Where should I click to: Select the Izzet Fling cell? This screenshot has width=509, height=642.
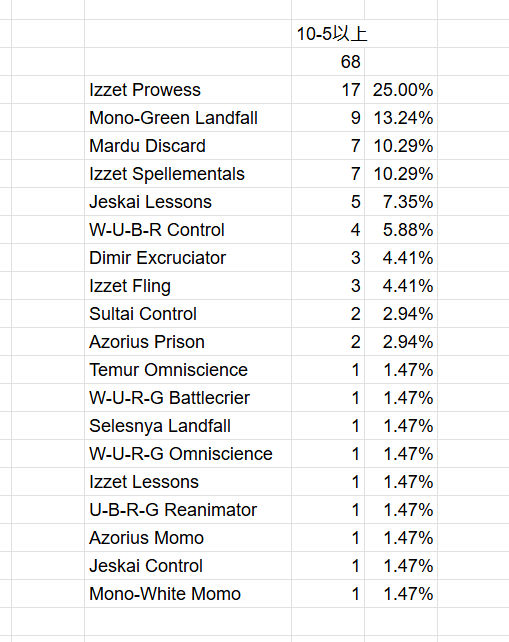pos(188,286)
